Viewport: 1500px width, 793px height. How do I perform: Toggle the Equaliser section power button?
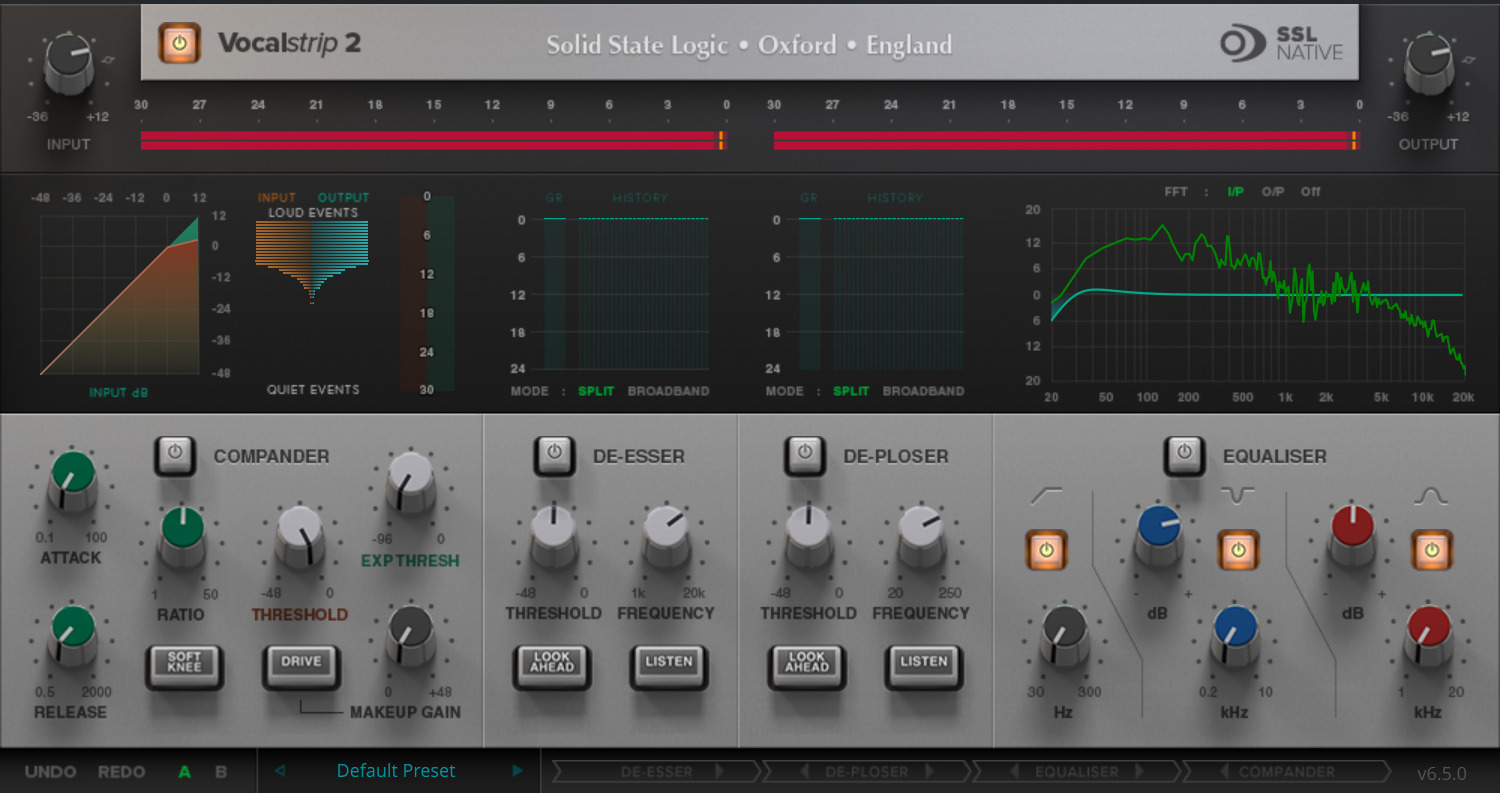pyautogui.click(x=1184, y=455)
